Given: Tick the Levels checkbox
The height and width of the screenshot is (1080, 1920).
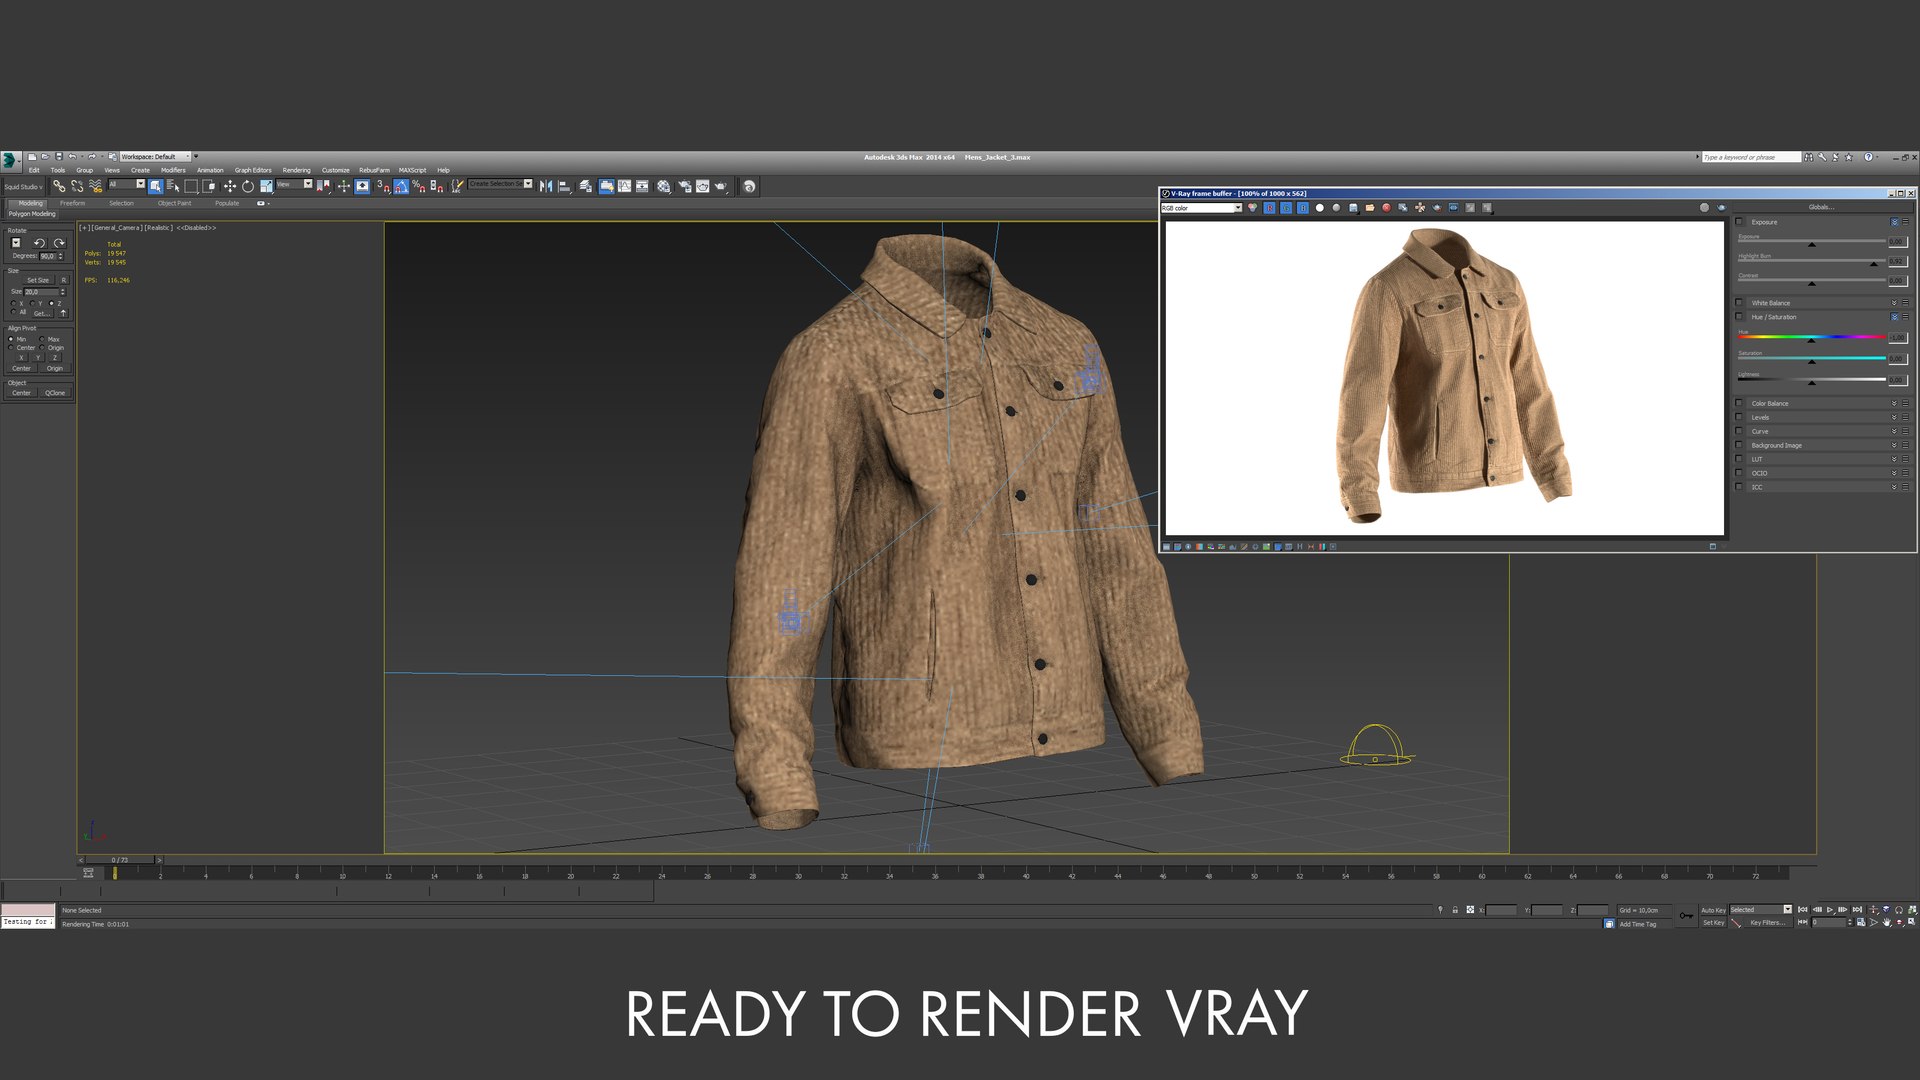Looking at the screenshot, I should tap(1739, 418).
